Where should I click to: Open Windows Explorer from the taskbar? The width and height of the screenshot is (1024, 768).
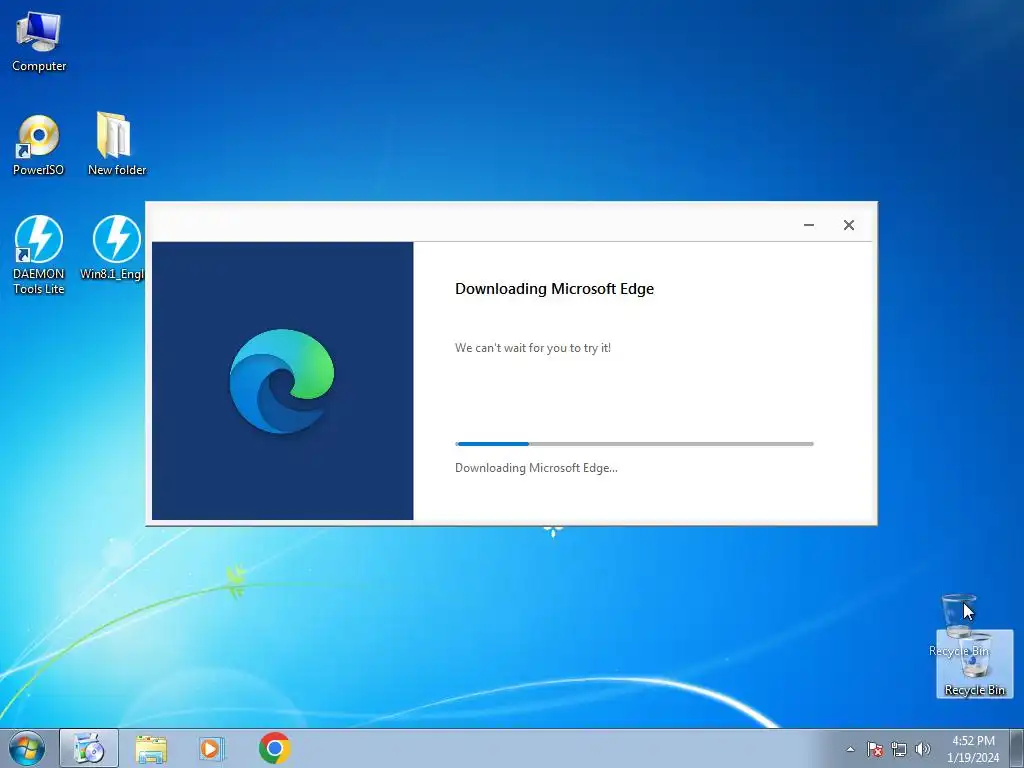(x=151, y=748)
